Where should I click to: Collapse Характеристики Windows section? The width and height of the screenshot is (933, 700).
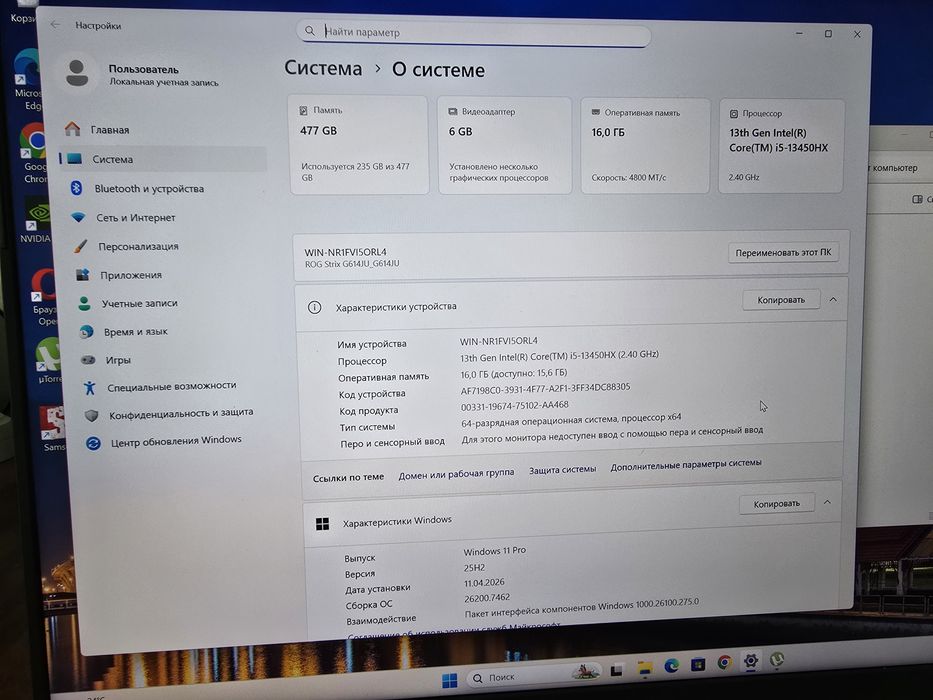pos(828,502)
